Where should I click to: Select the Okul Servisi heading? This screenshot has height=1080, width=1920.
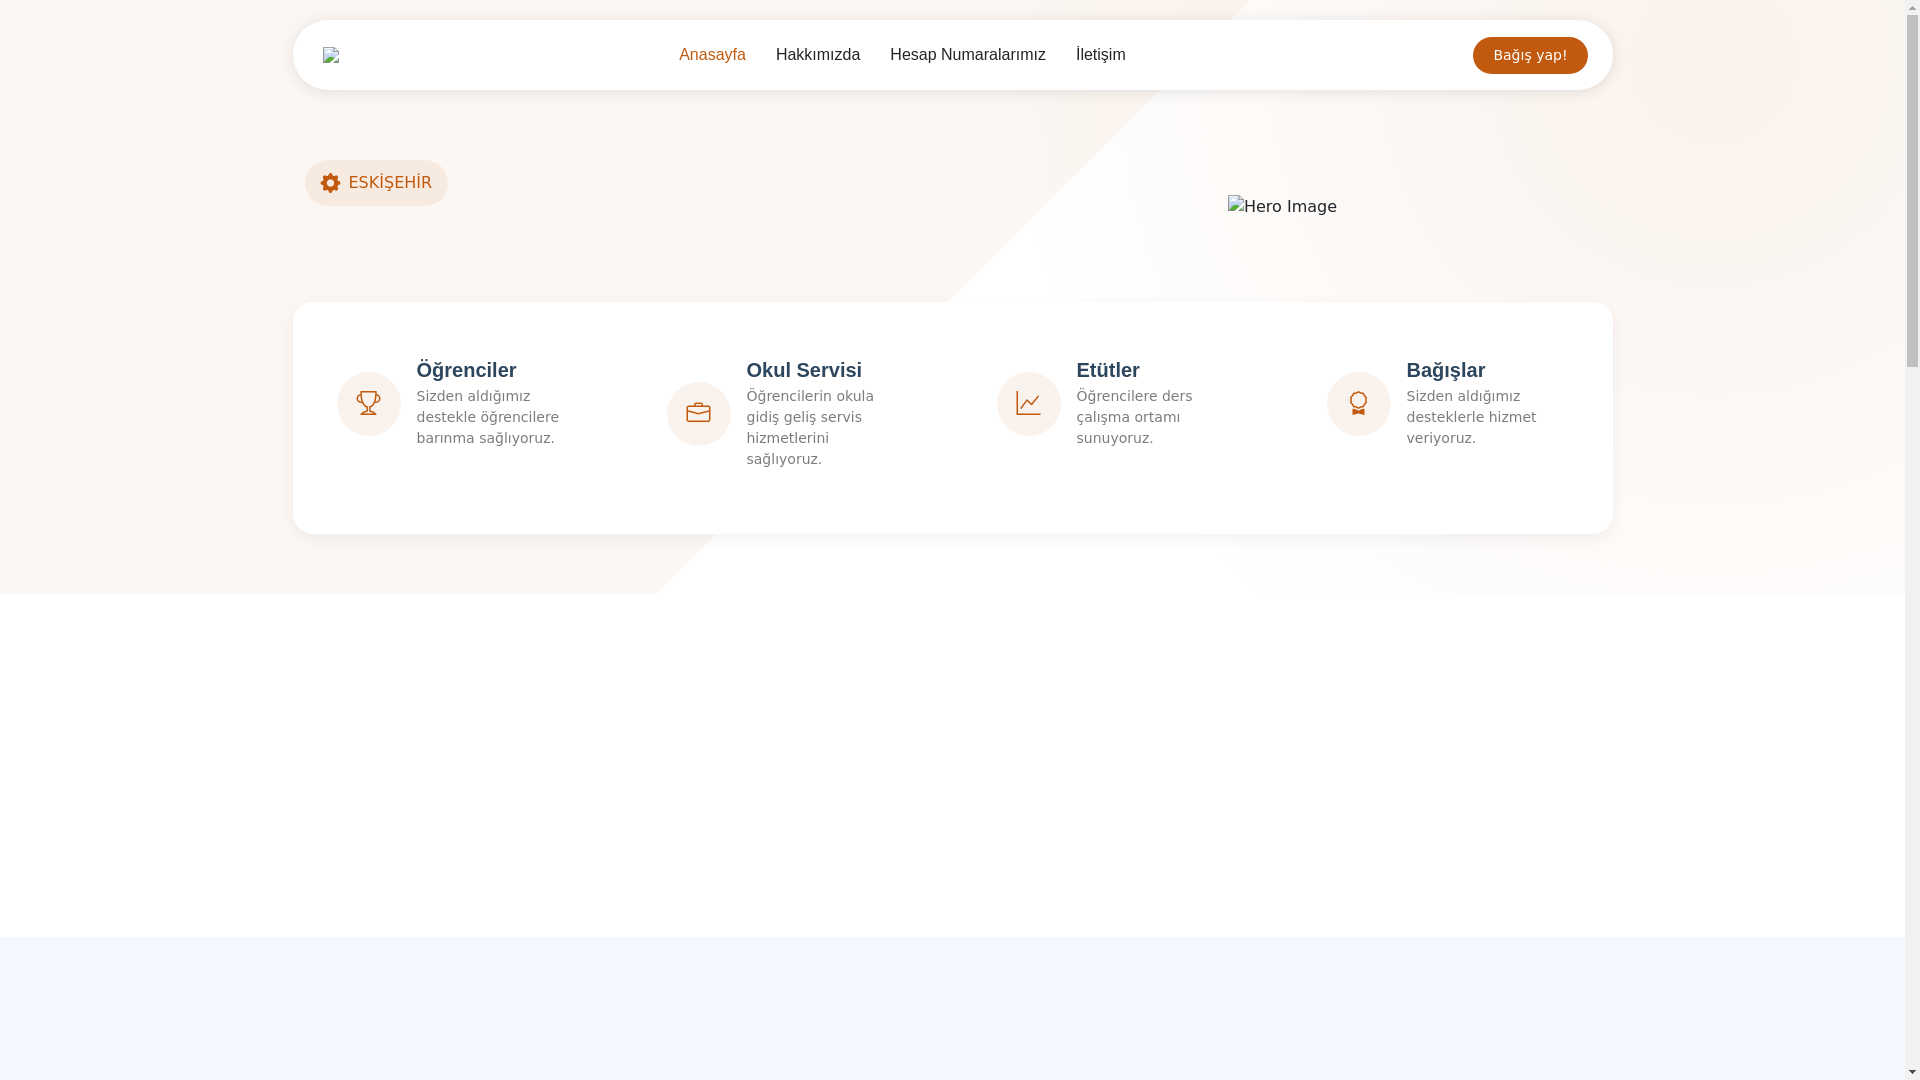click(804, 370)
